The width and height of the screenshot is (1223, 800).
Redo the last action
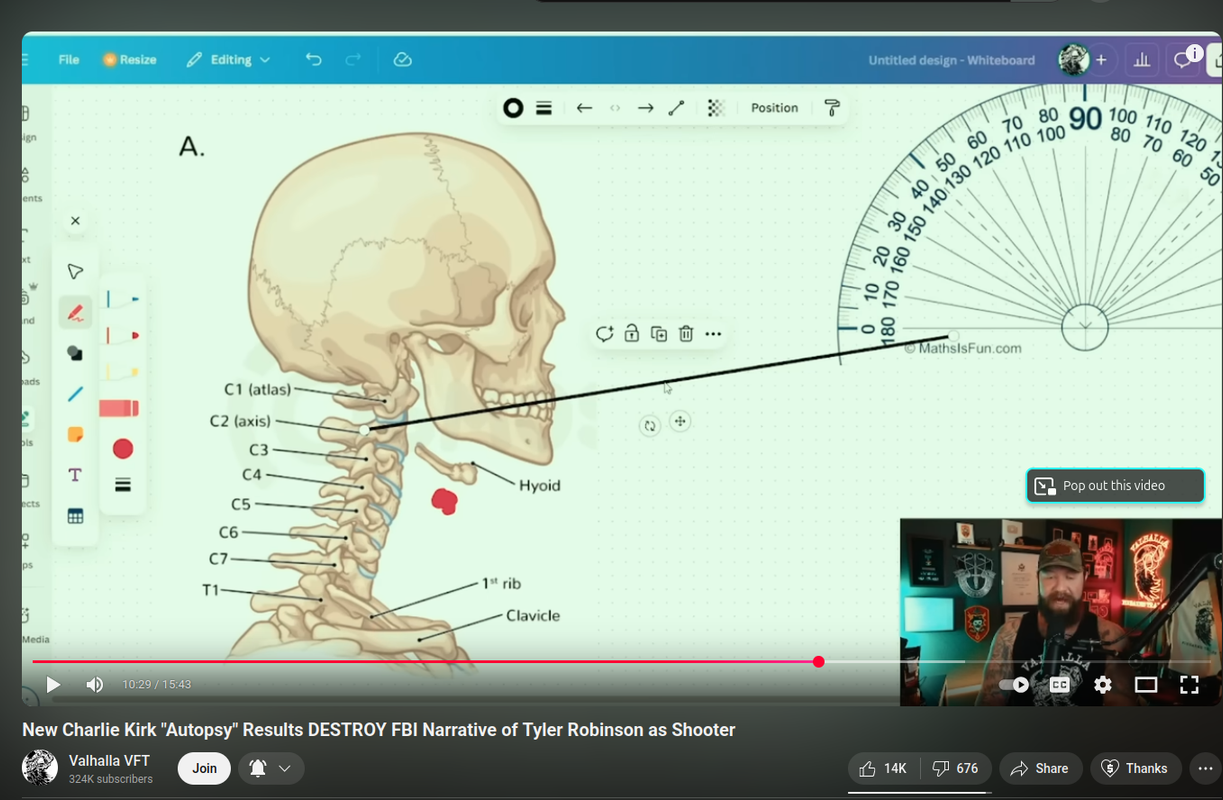tap(353, 60)
